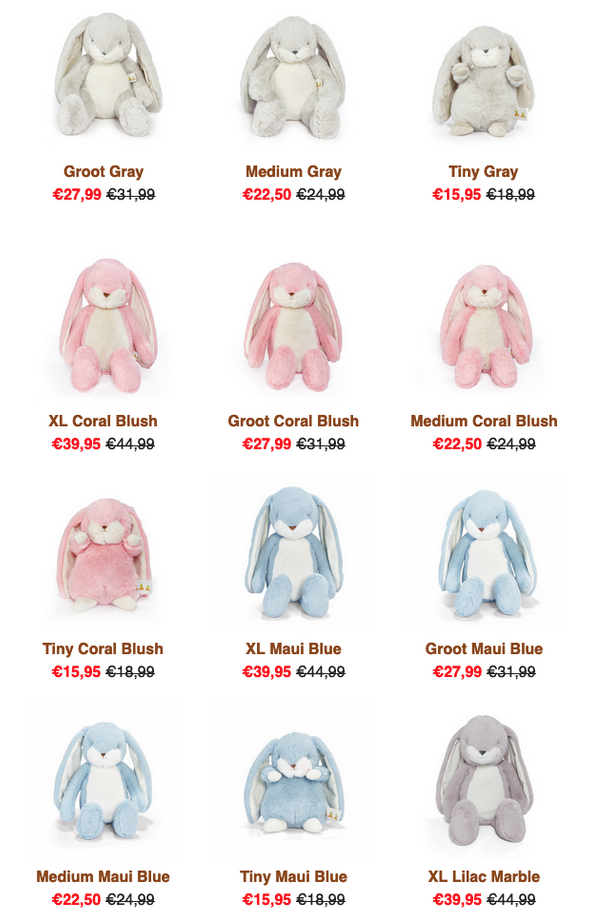Follow the Tiny Gray title link
593x918 pixels.
(484, 172)
